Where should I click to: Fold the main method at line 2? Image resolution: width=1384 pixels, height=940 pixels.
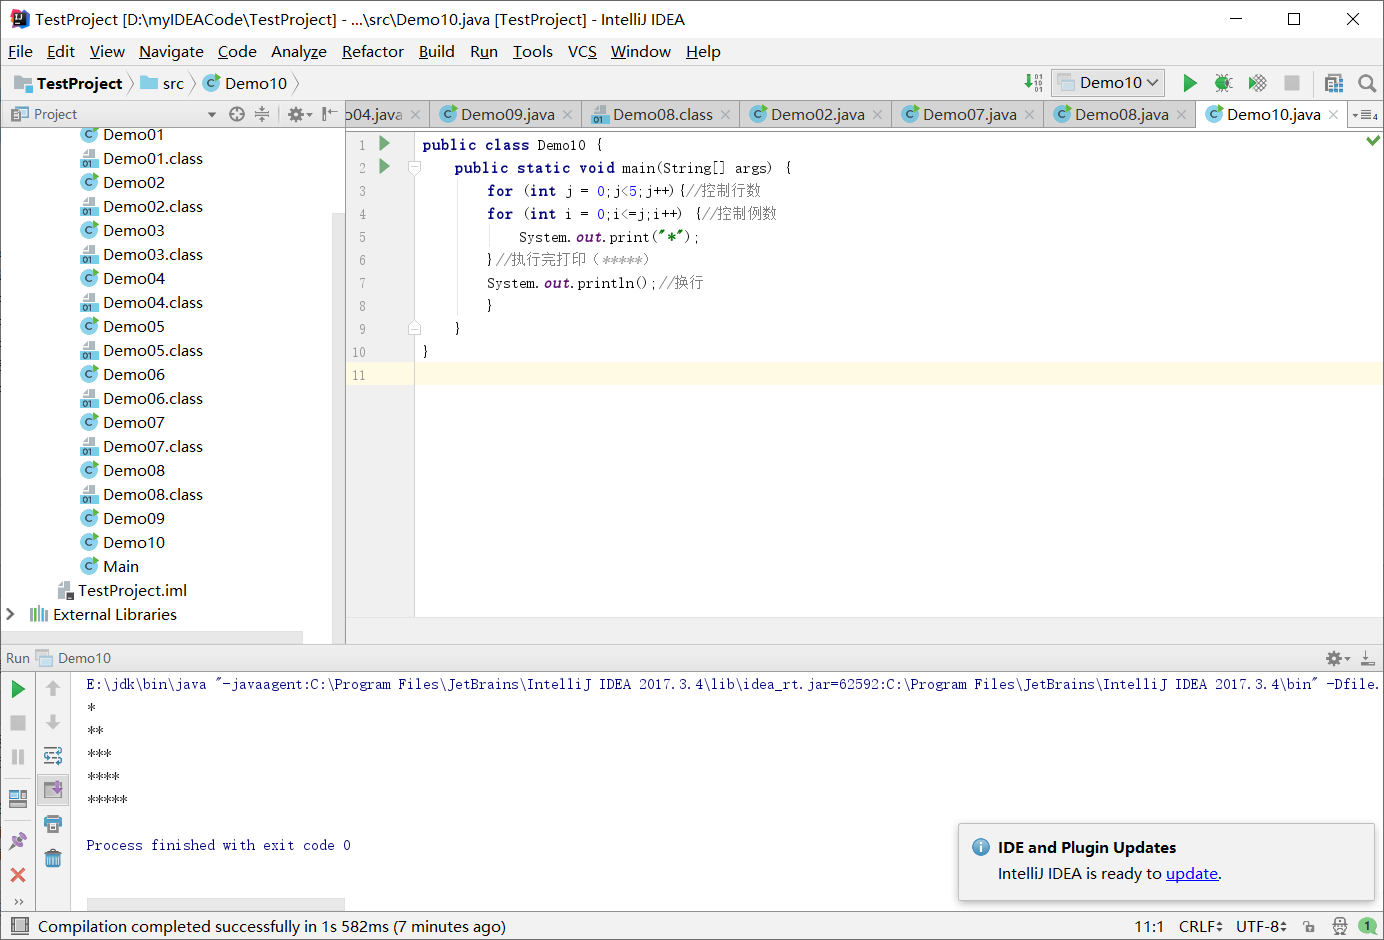(x=414, y=168)
